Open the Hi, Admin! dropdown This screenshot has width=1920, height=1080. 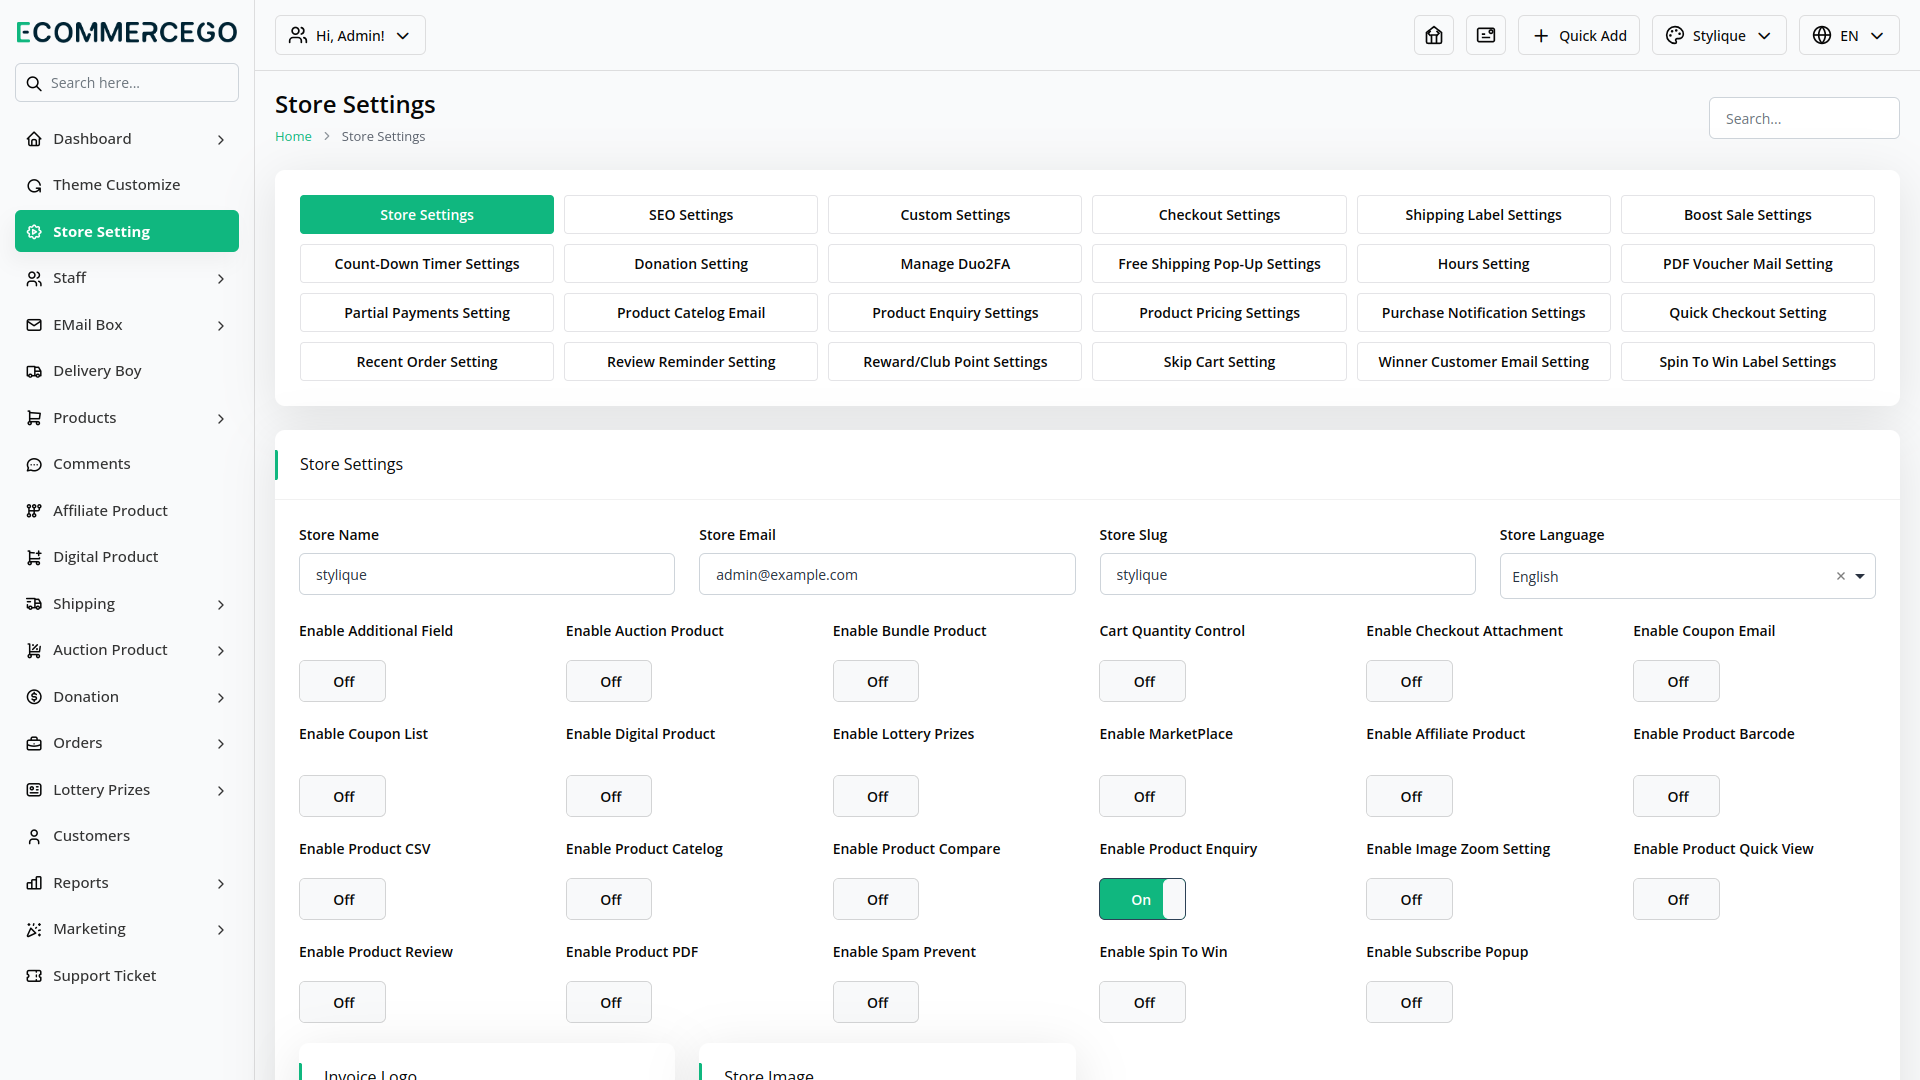click(350, 35)
